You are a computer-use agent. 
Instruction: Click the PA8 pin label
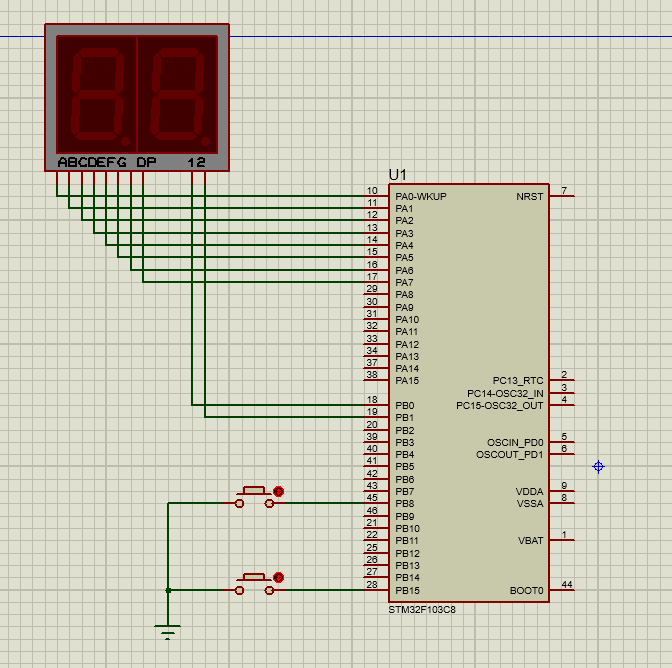pyautogui.click(x=404, y=295)
